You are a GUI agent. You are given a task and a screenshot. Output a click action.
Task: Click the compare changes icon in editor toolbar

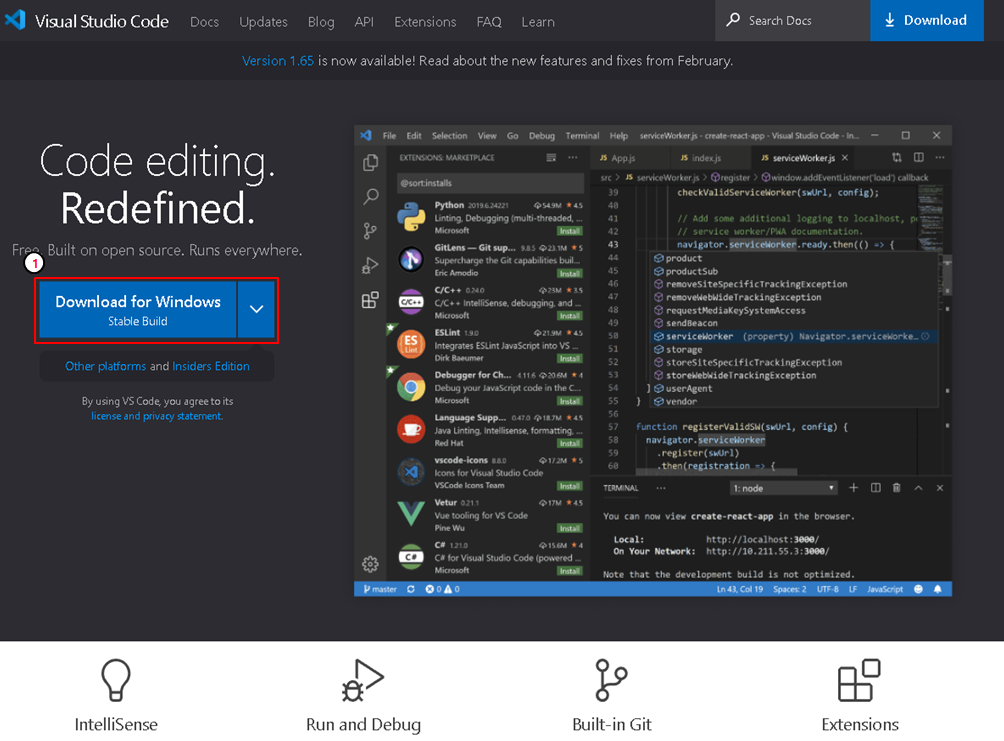(897, 158)
